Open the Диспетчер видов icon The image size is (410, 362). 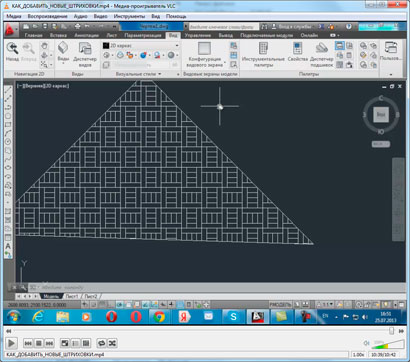pyautogui.click(x=85, y=55)
